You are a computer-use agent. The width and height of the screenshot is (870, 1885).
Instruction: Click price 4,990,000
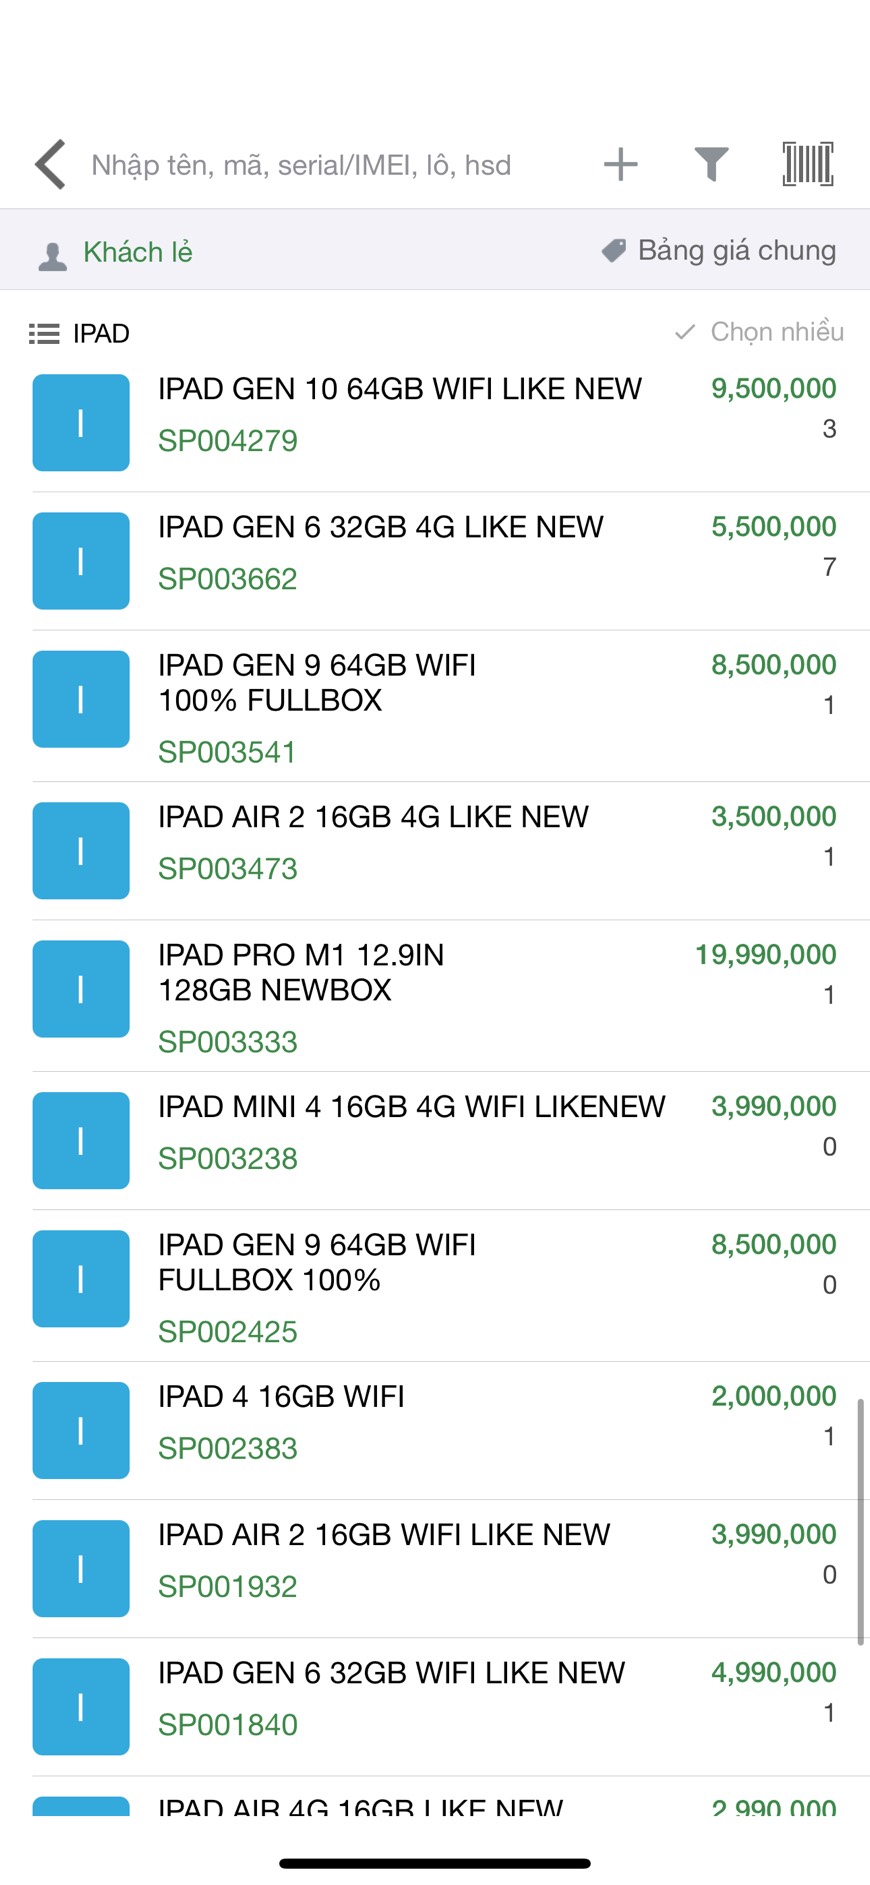[774, 1672]
